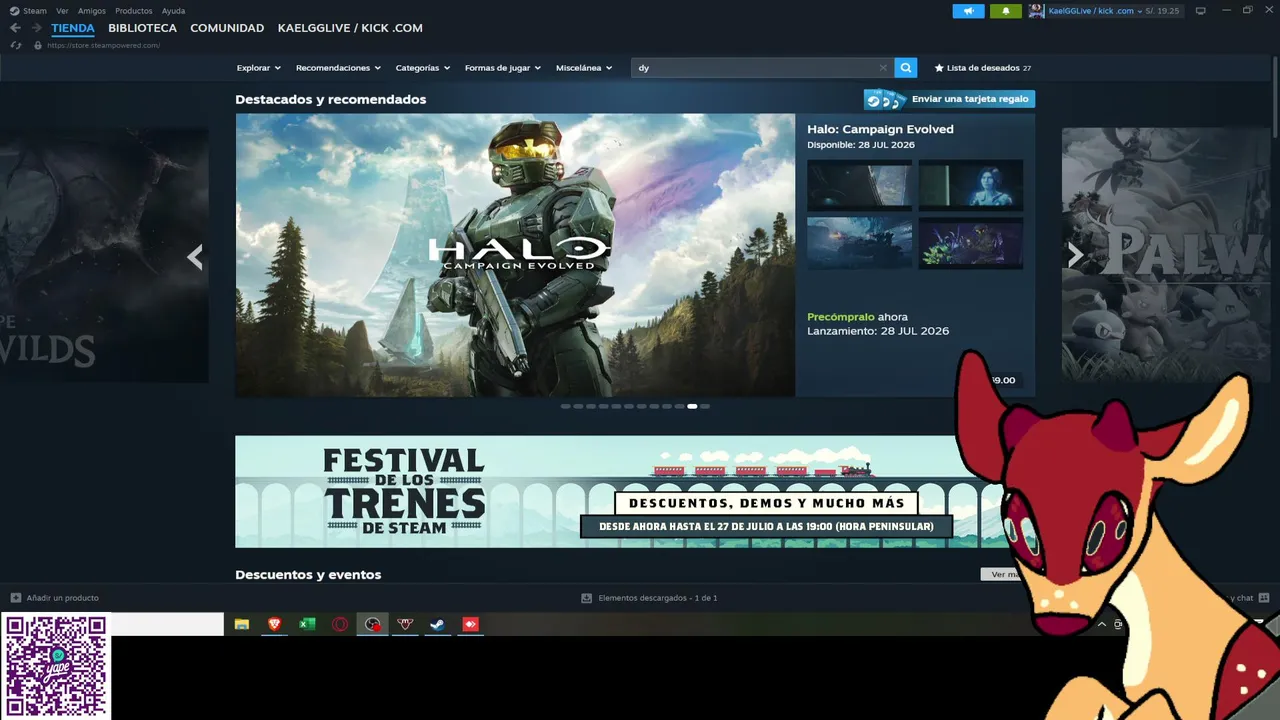Open File Explorer from the taskbar
The image size is (1280, 720).
coord(242,625)
